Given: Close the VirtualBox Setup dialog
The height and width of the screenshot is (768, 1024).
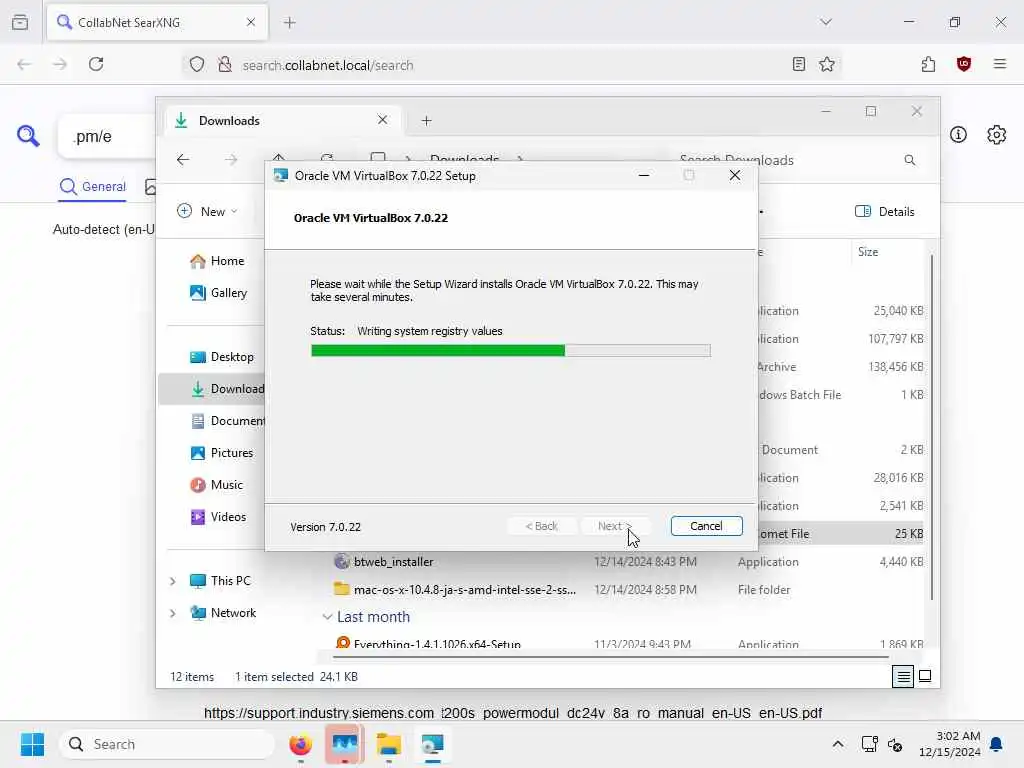Looking at the screenshot, I should (x=735, y=176).
